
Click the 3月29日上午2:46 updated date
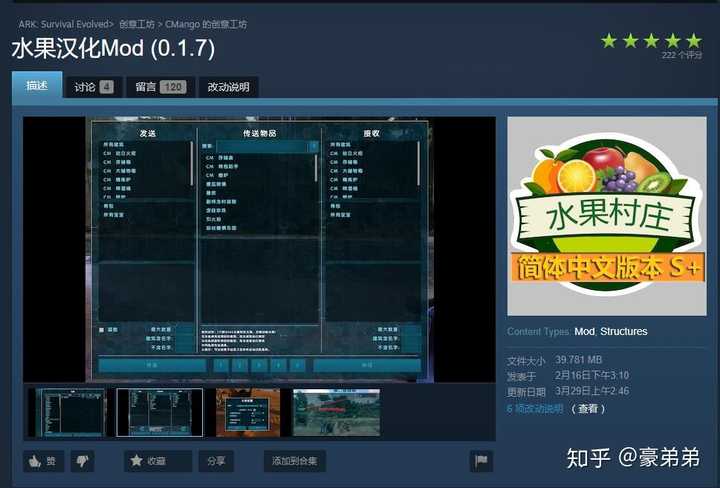(x=592, y=391)
